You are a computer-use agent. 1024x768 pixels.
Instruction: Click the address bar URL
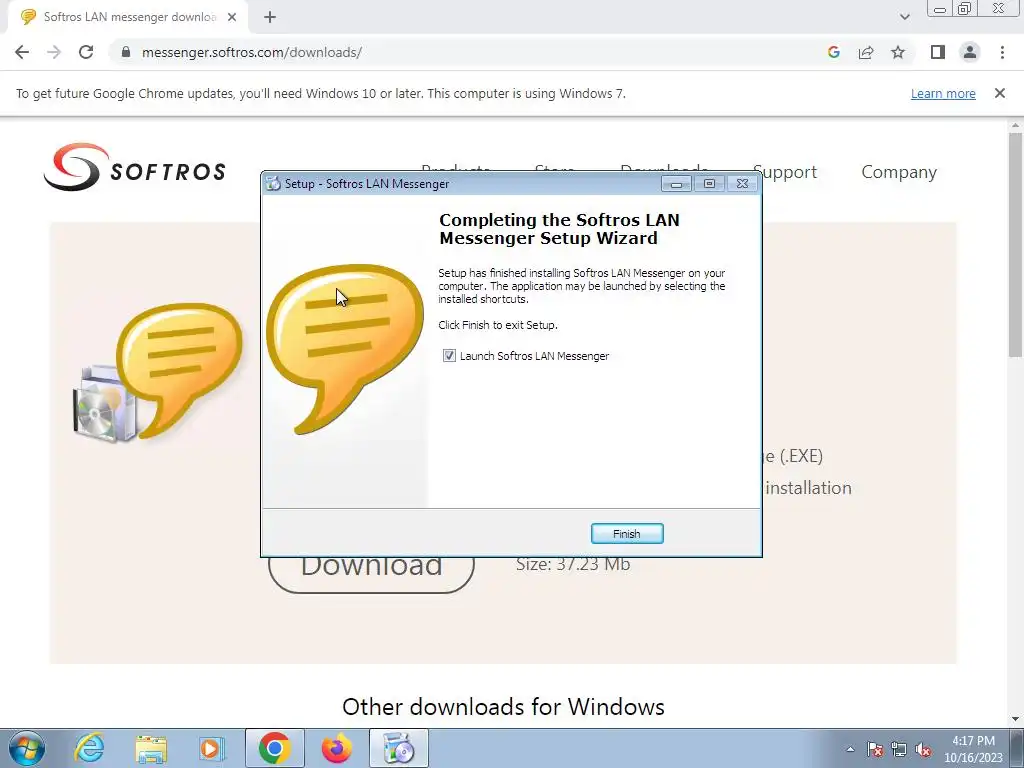(251, 52)
